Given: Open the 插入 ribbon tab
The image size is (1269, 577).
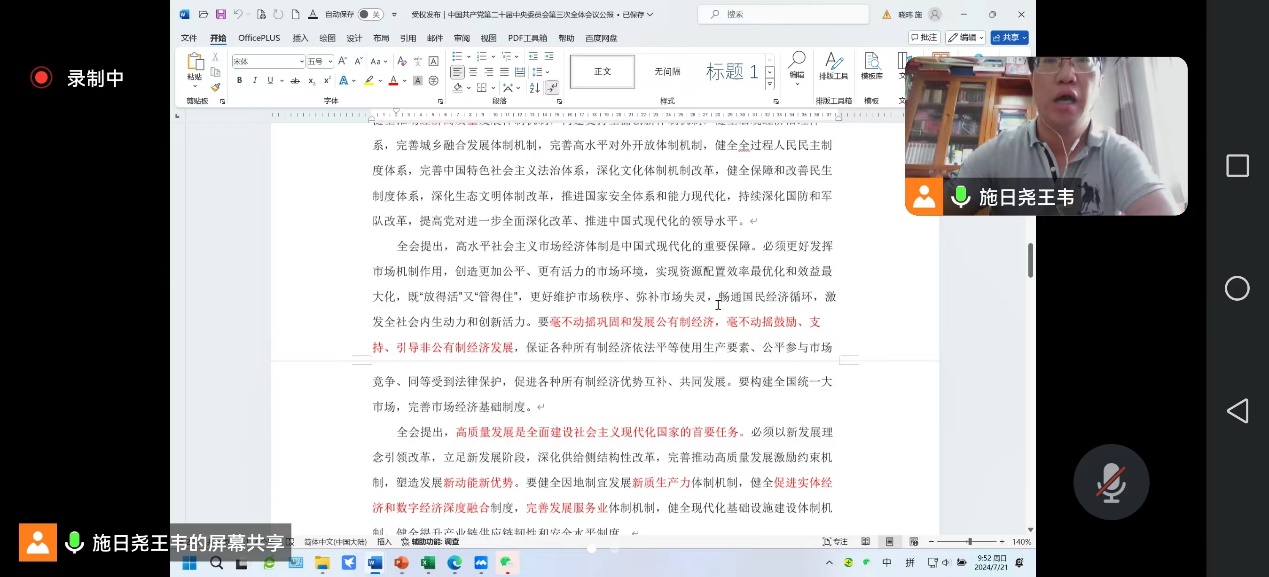Looking at the screenshot, I should point(300,38).
